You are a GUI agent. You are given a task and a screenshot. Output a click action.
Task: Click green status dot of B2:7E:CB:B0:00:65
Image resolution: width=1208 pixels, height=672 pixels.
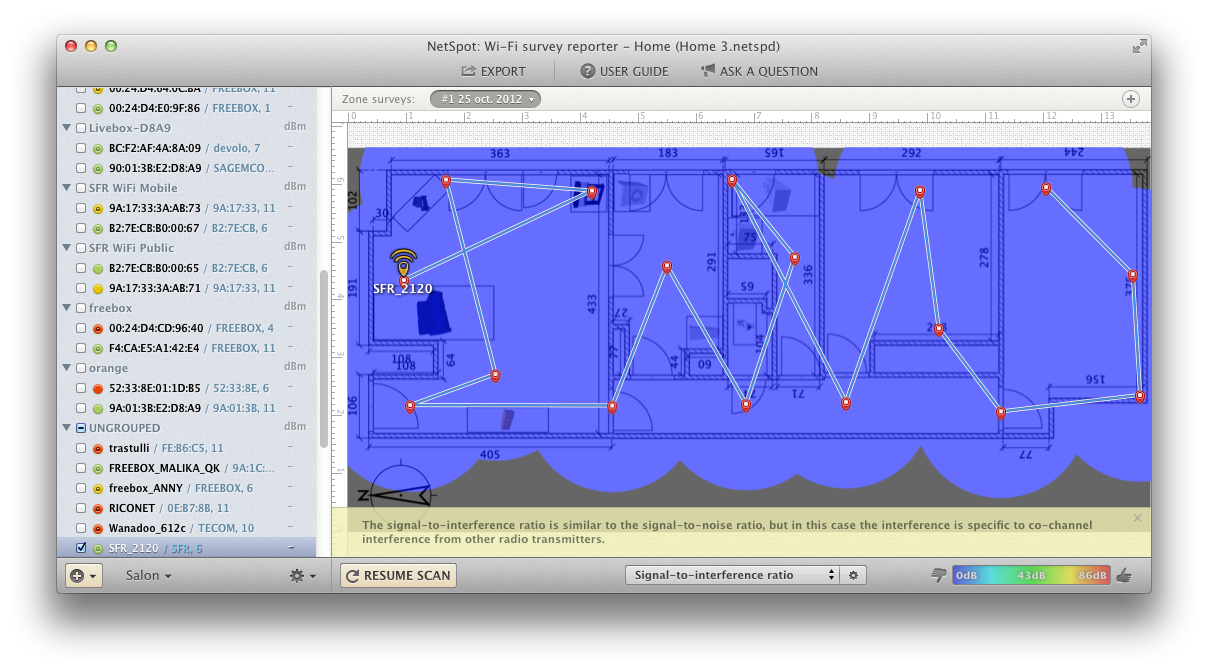point(98,268)
